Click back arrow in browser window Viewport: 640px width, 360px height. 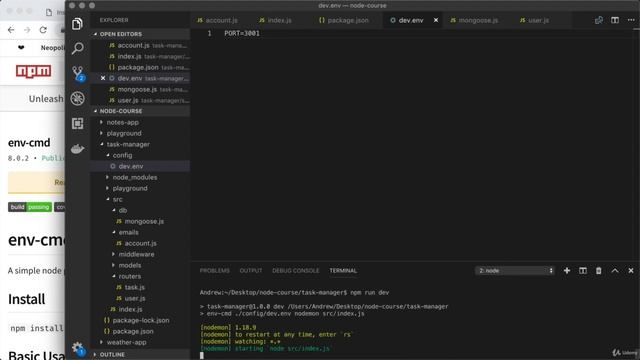pos(11,30)
